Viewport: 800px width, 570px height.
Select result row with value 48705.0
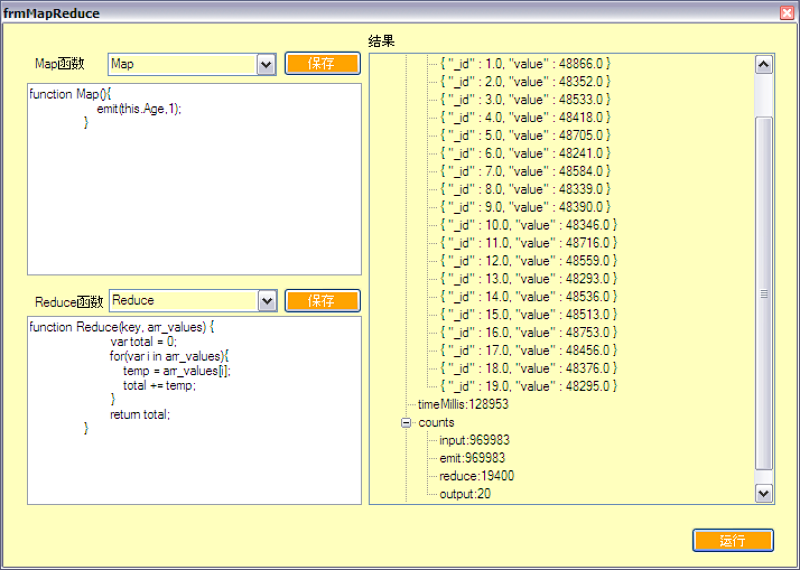coord(526,135)
